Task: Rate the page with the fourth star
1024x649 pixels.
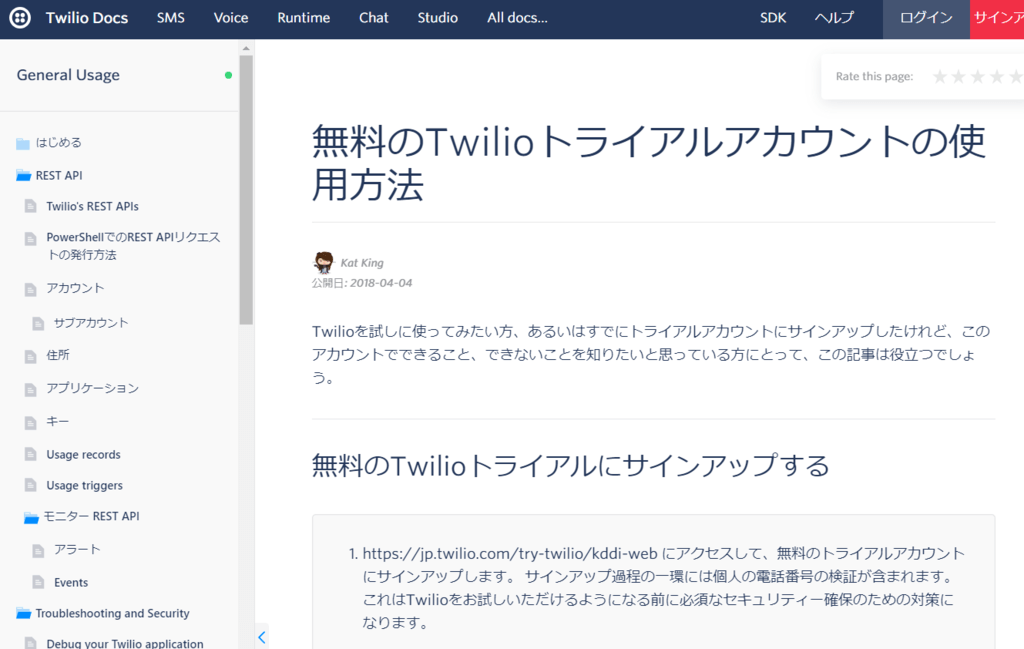Action: (997, 77)
